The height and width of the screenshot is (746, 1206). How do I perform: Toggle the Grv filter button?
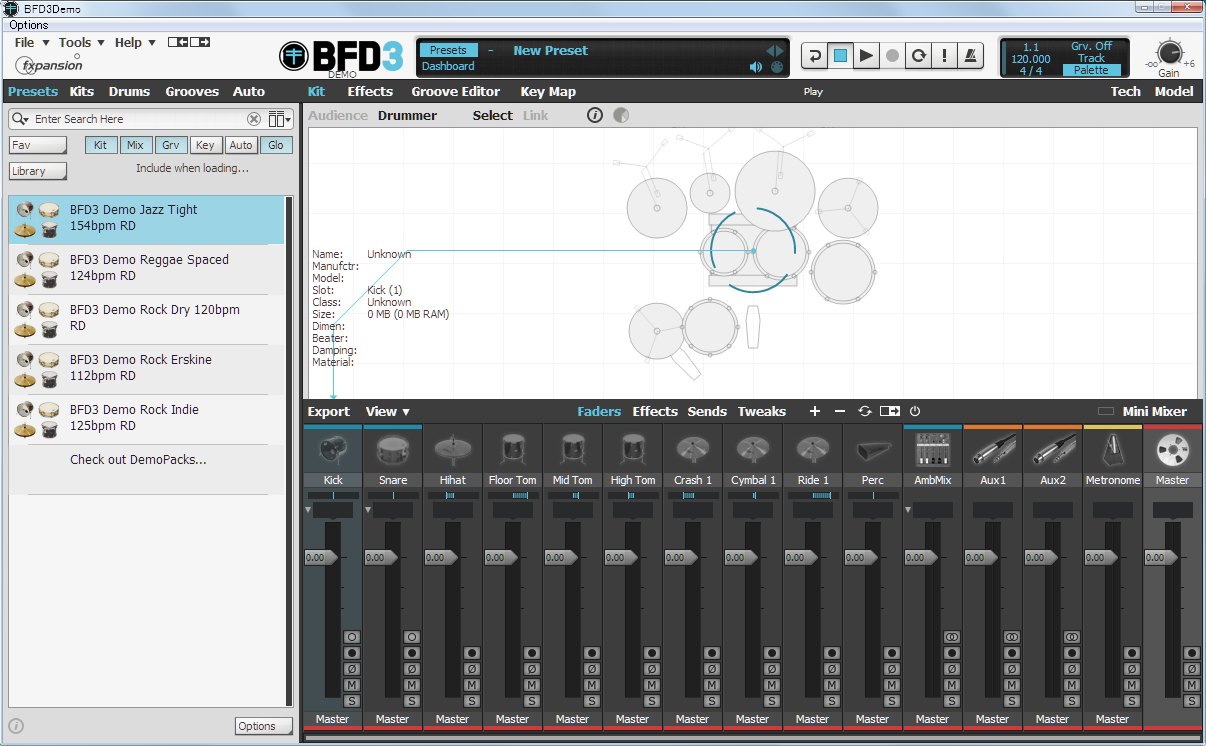pos(170,145)
